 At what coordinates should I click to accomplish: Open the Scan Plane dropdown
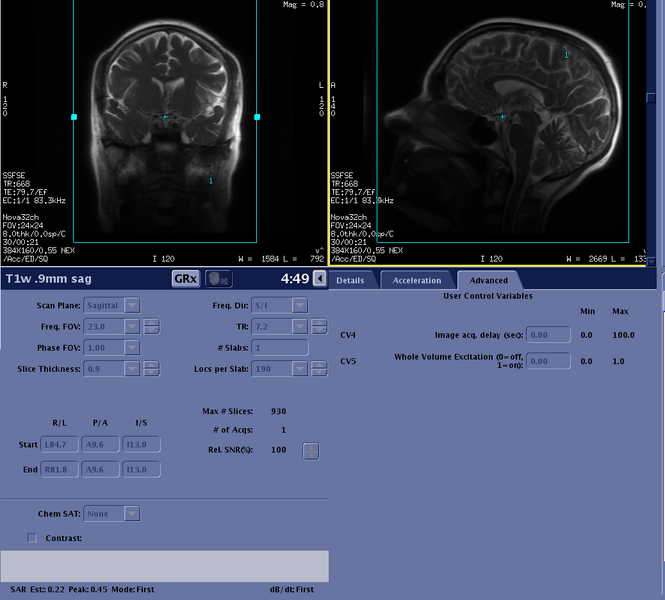click(x=132, y=305)
